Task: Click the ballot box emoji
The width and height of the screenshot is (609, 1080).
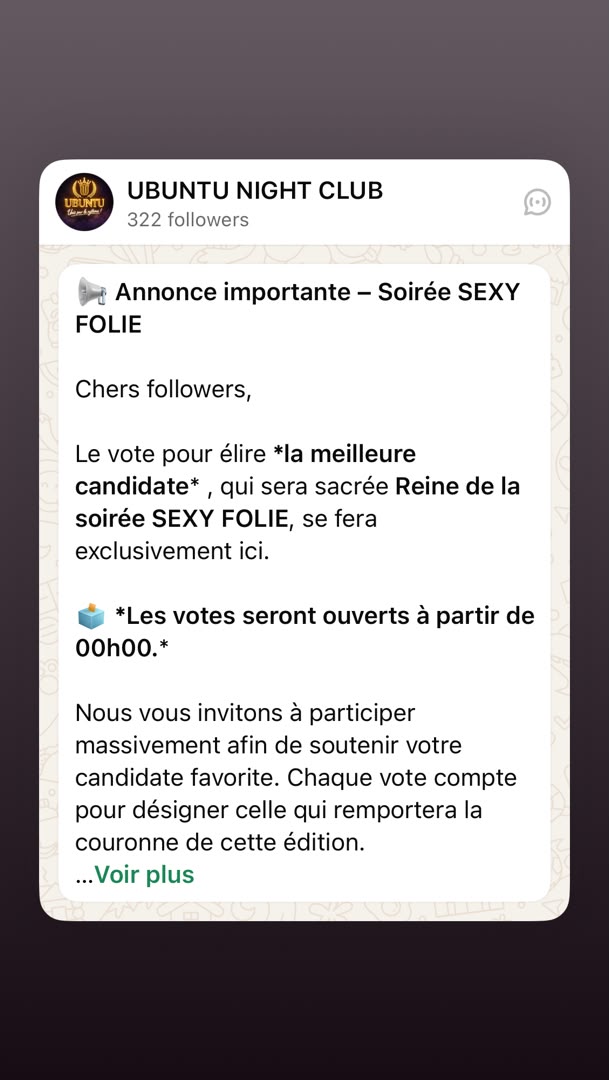Action: click(x=91, y=616)
